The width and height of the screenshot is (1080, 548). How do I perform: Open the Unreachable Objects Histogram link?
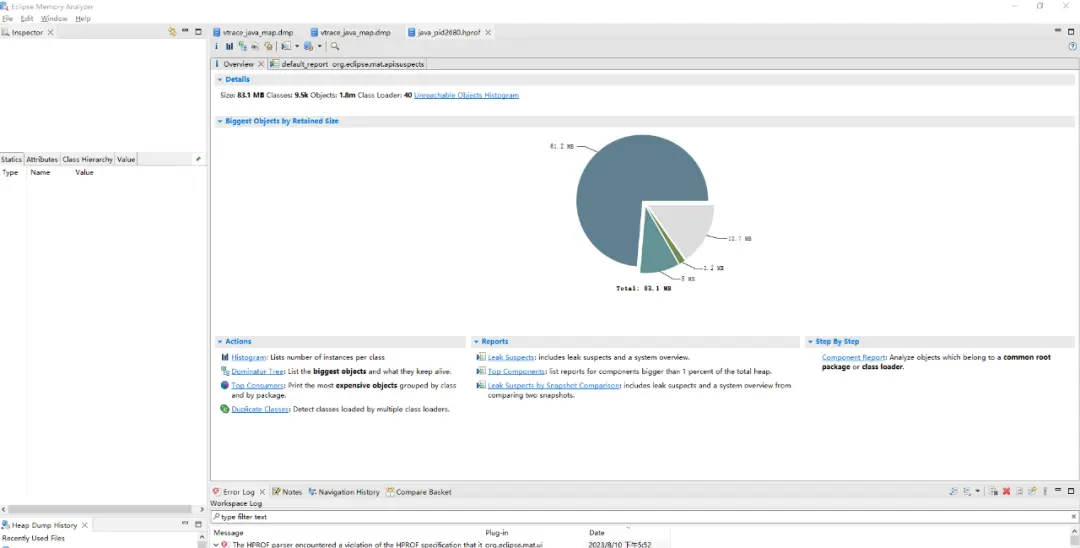tap(466, 95)
